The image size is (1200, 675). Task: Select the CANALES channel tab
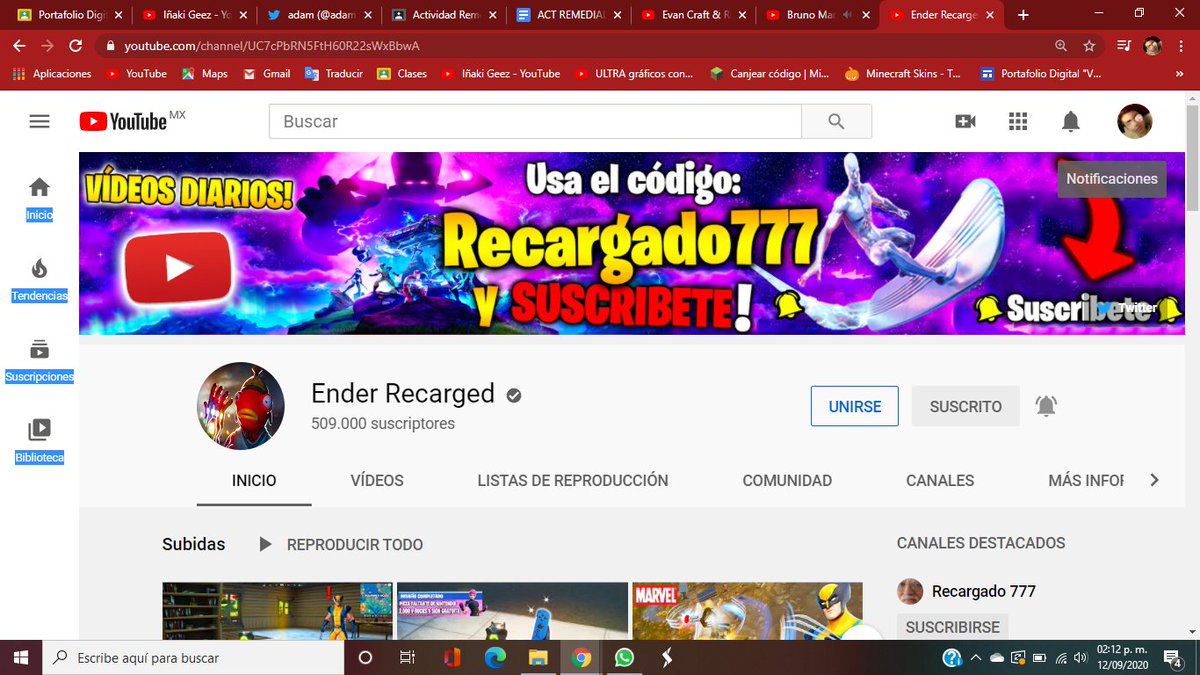coord(940,480)
